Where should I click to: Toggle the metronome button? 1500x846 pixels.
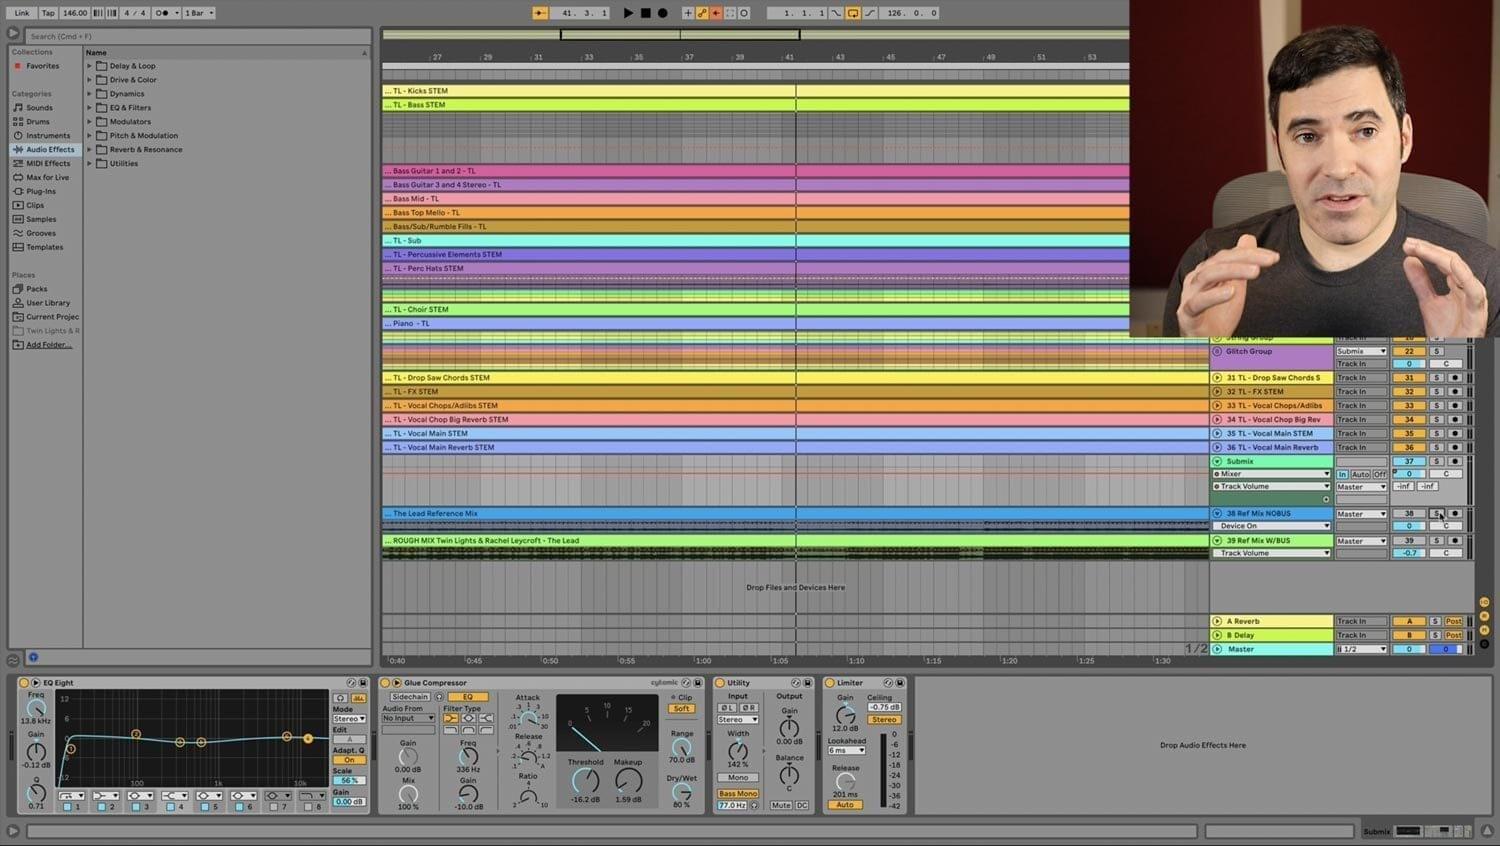coord(162,13)
